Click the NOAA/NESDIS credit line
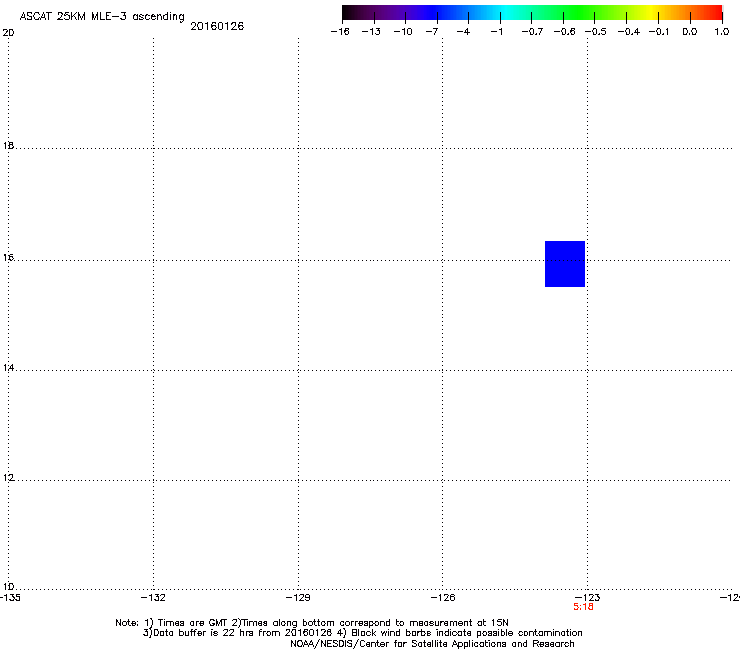The height and width of the screenshot is (650, 740). tap(432, 644)
